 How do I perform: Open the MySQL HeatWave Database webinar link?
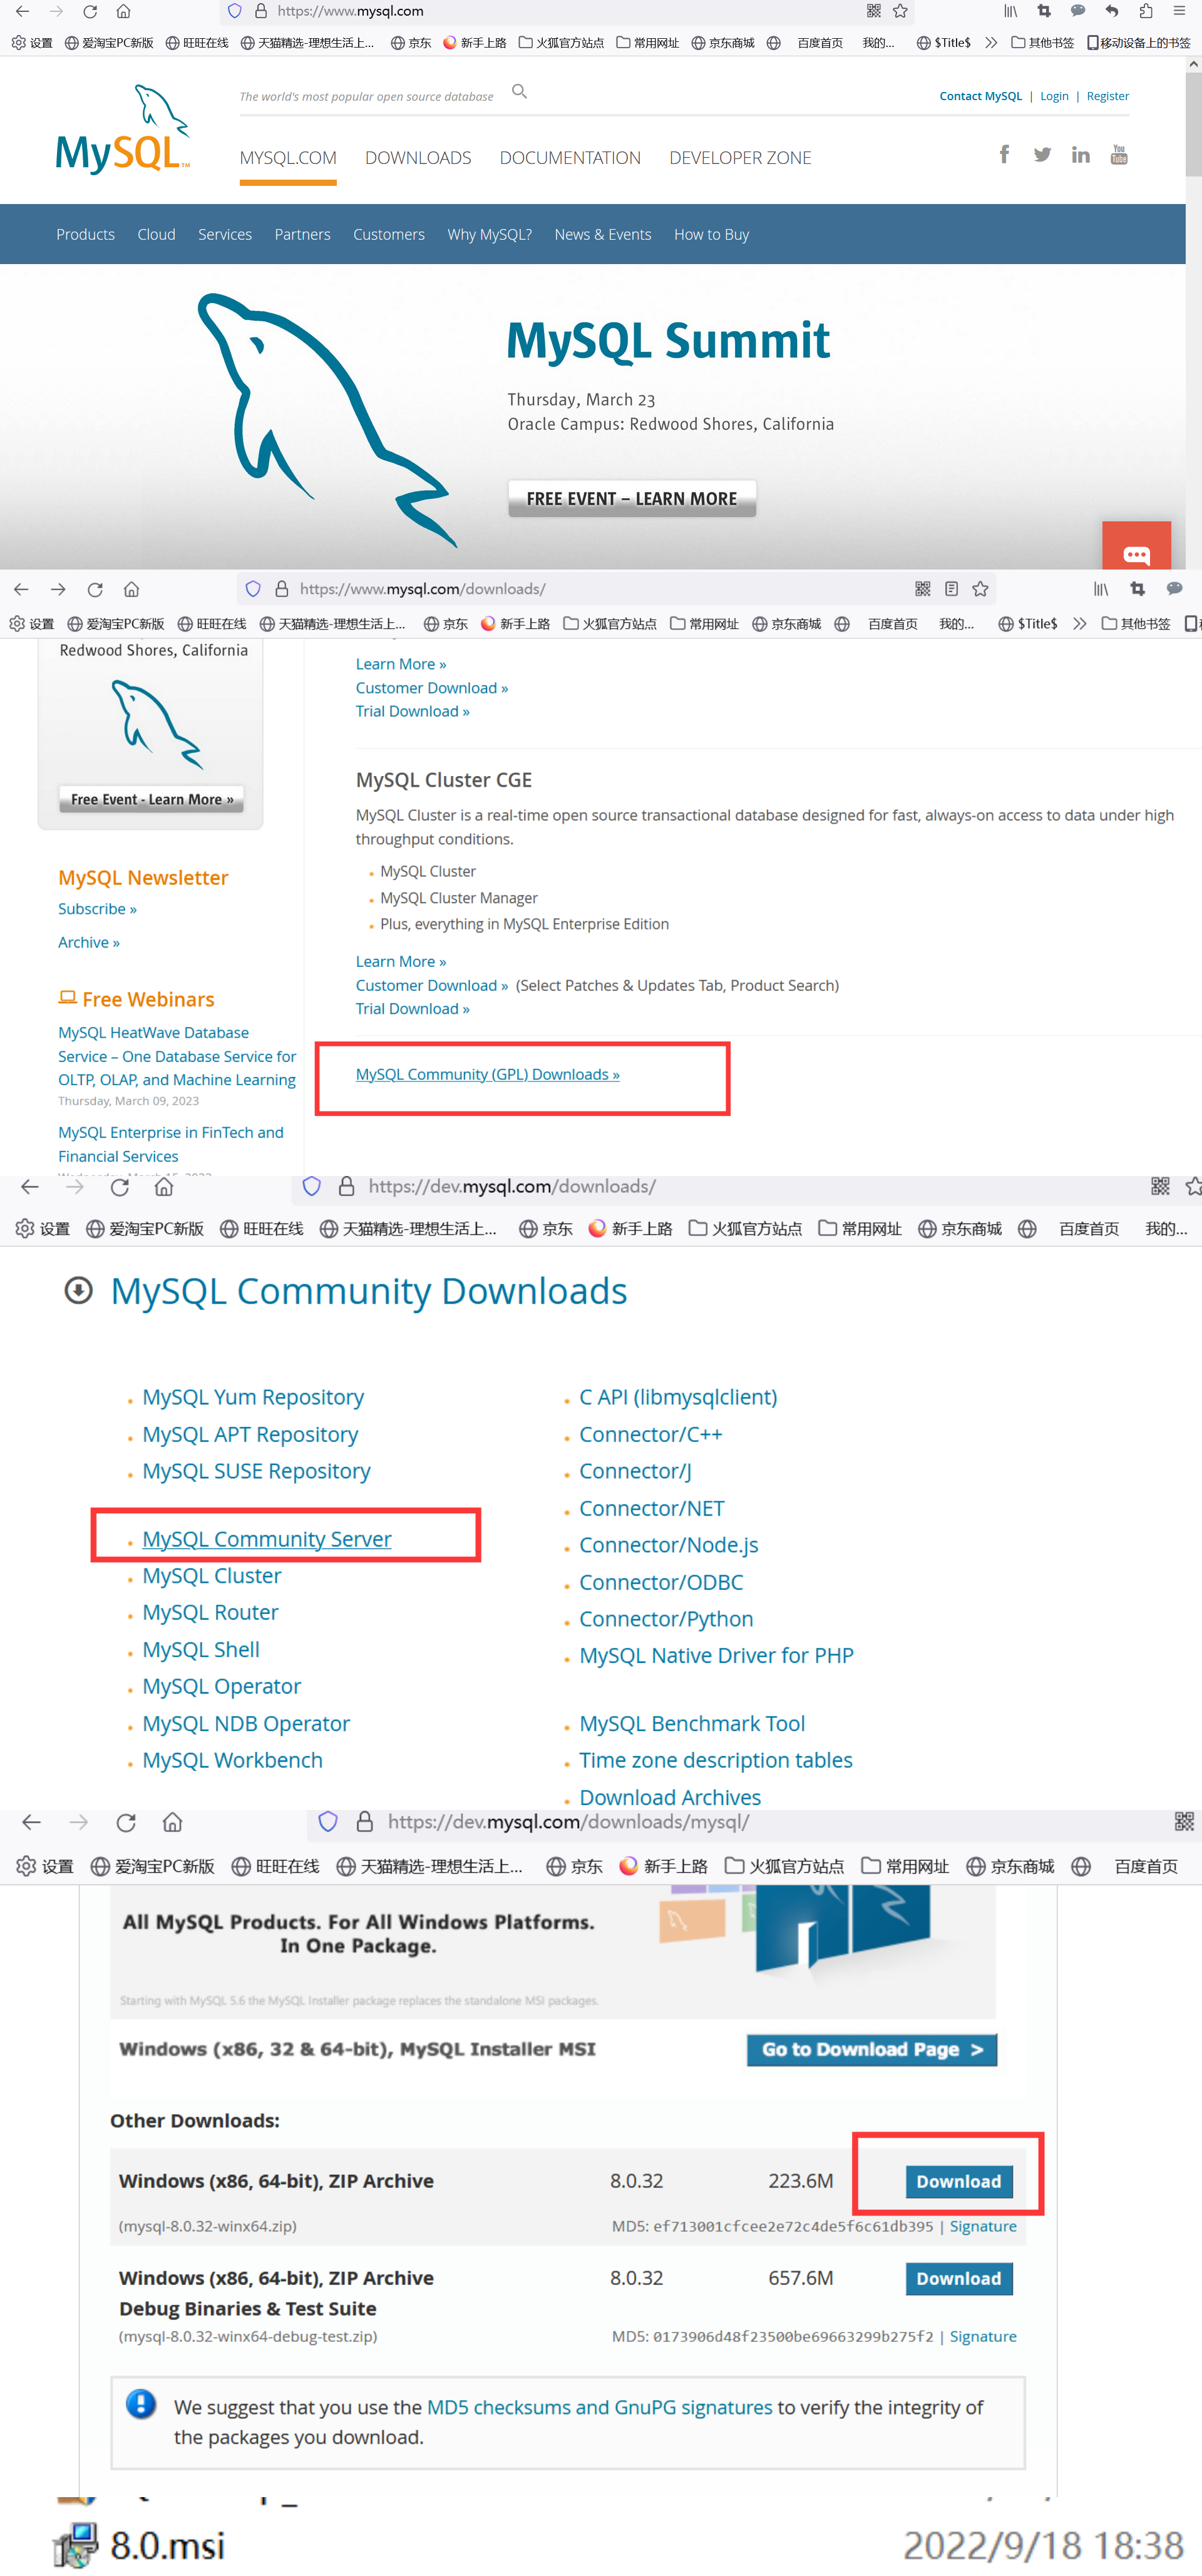[177, 1056]
